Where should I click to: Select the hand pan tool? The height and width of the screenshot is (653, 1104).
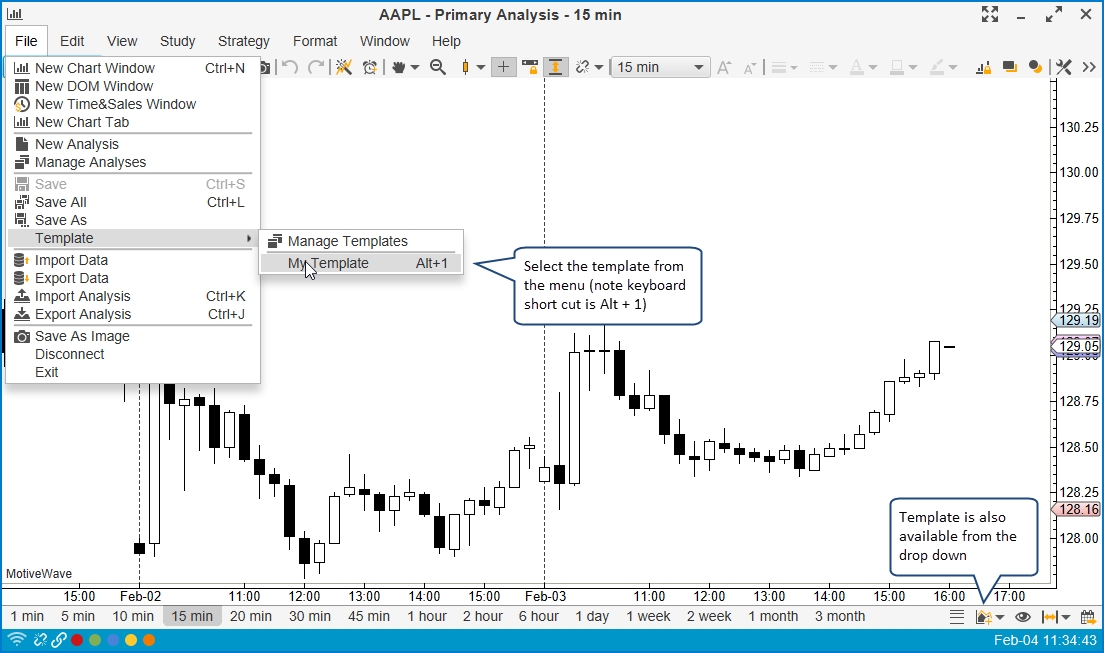[399, 67]
